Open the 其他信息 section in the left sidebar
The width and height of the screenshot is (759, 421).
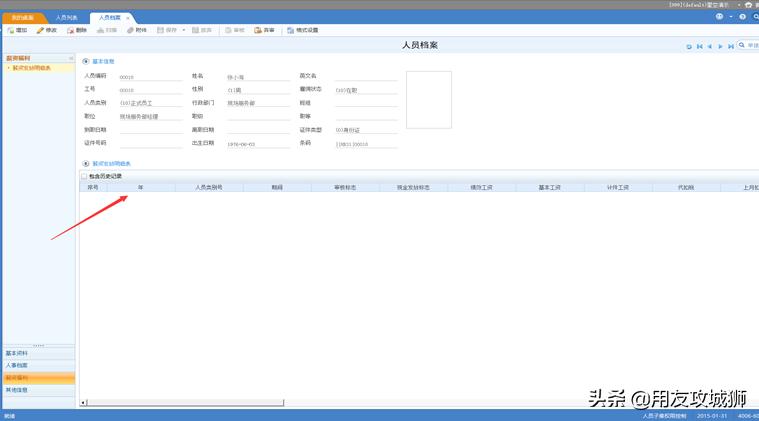pyautogui.click(x=39, y=390)
